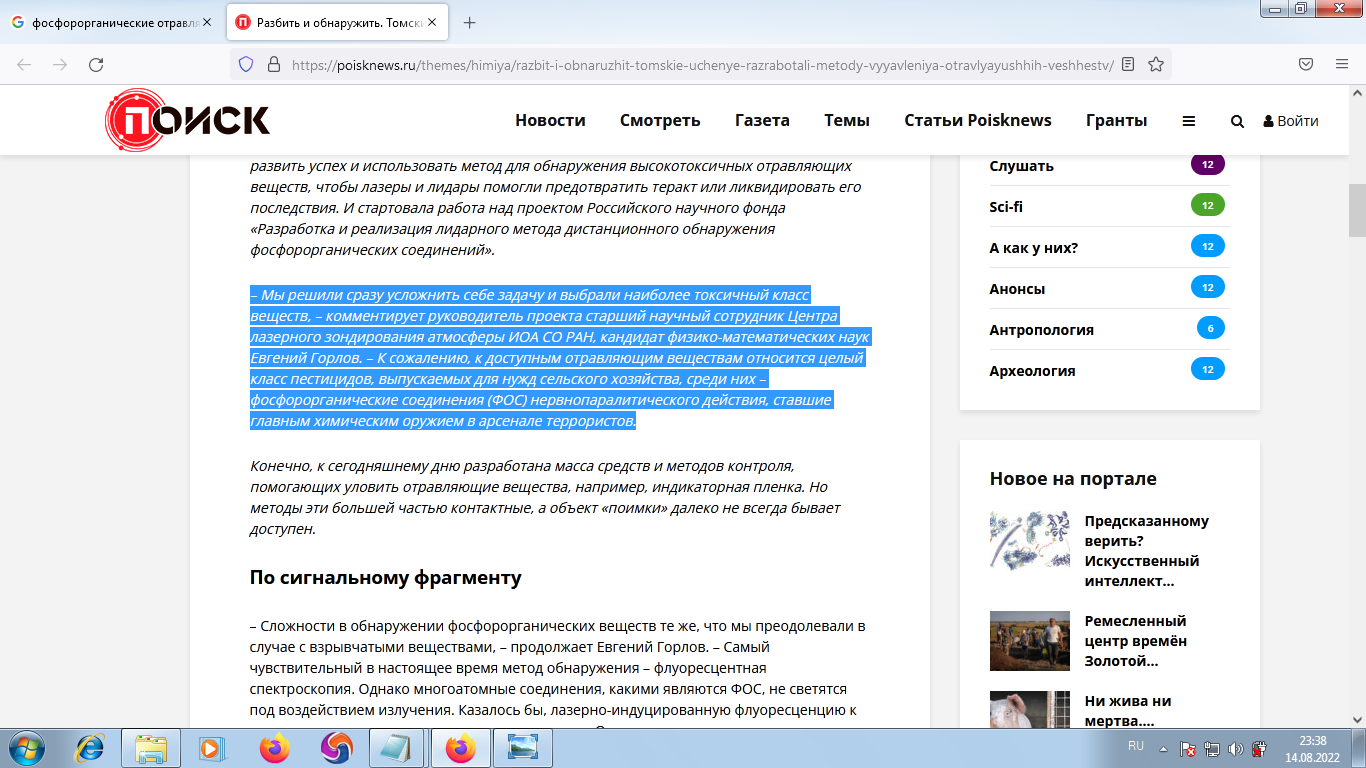
Task: Click the Firefox reload page icon
Action: pos(96,64)
